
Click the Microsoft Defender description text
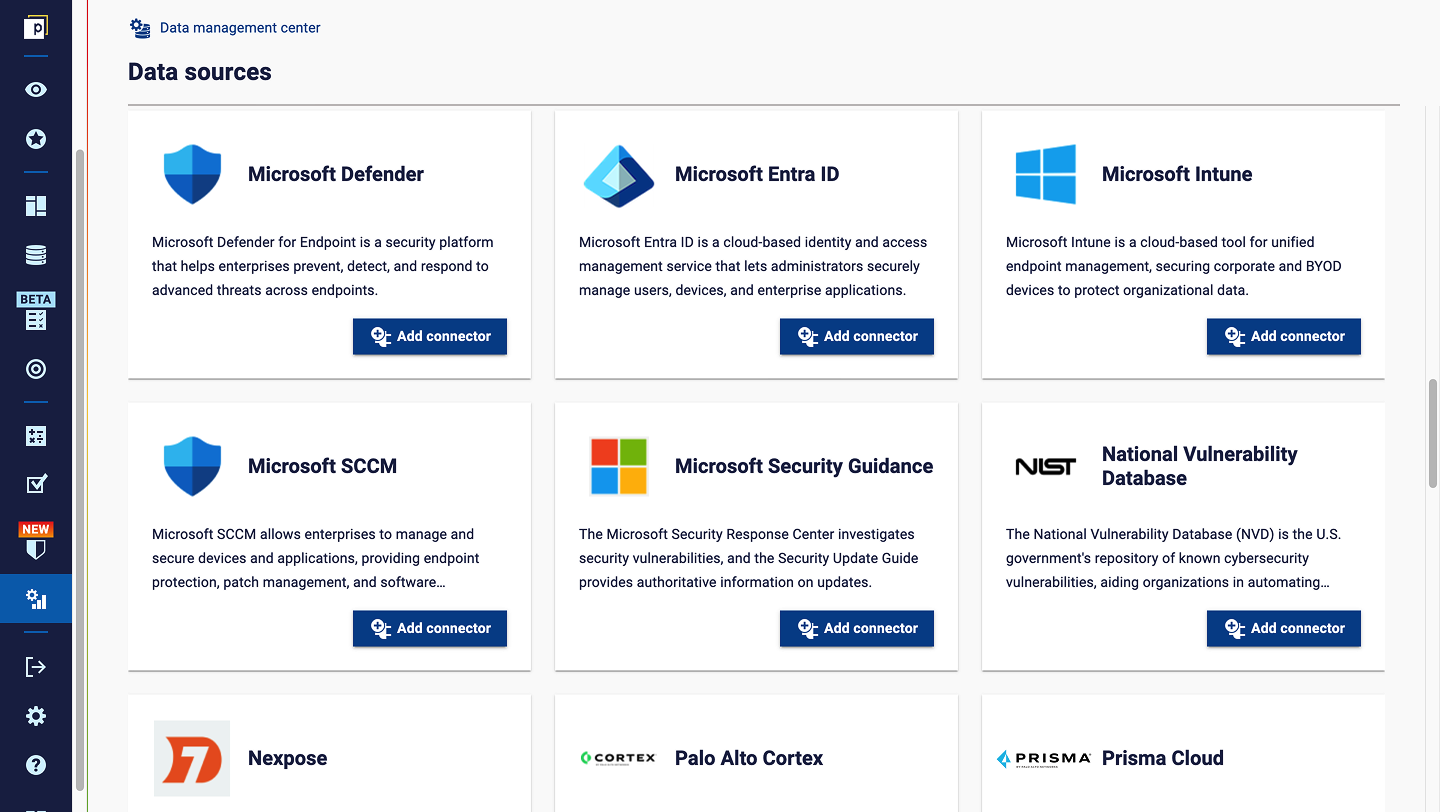point(323,266)
